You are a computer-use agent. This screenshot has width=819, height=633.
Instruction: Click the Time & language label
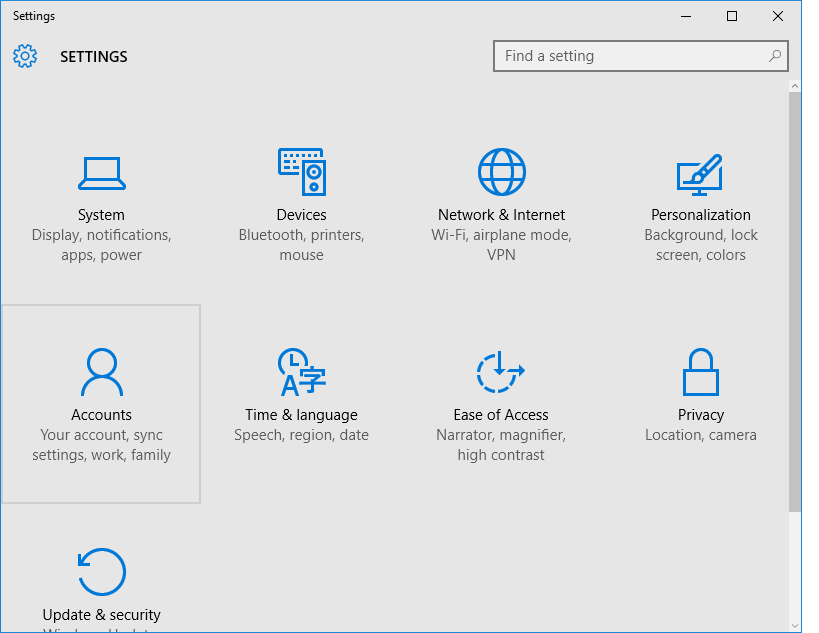(301, 415)
